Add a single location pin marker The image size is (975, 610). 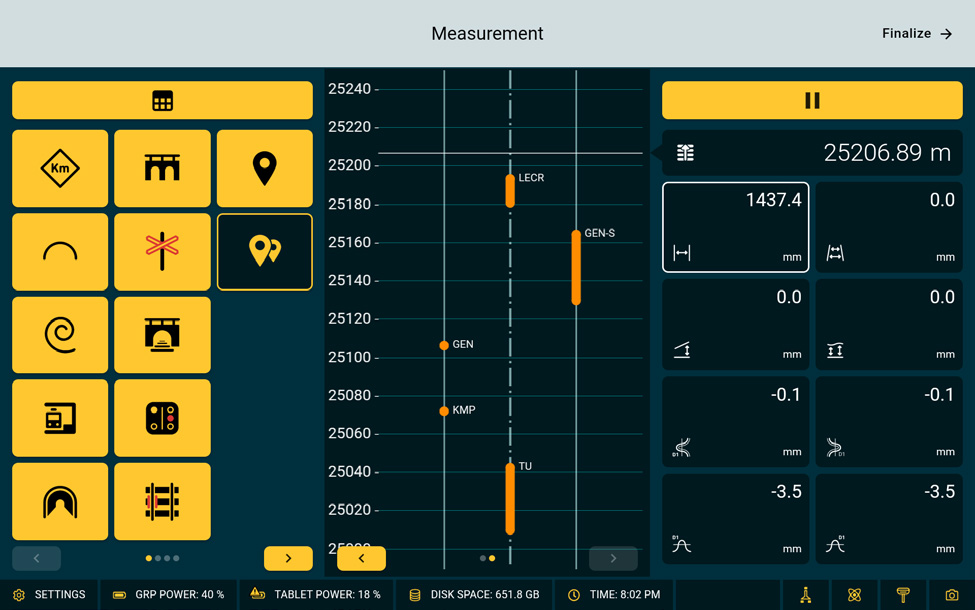(265, 168)
